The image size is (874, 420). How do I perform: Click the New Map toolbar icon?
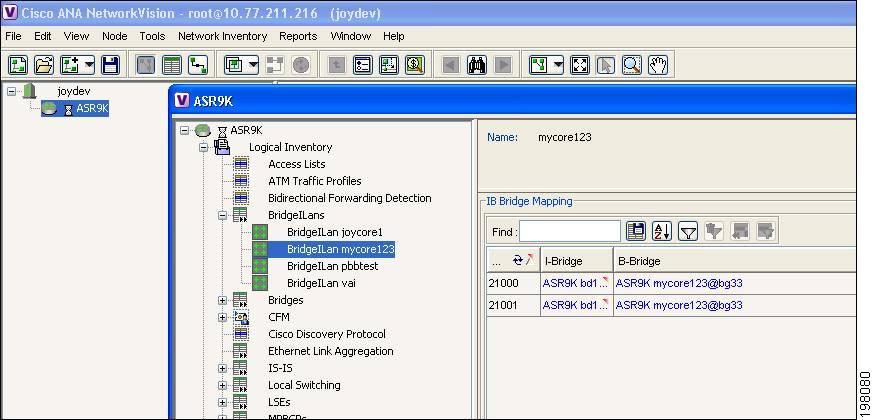click(18, 65)
